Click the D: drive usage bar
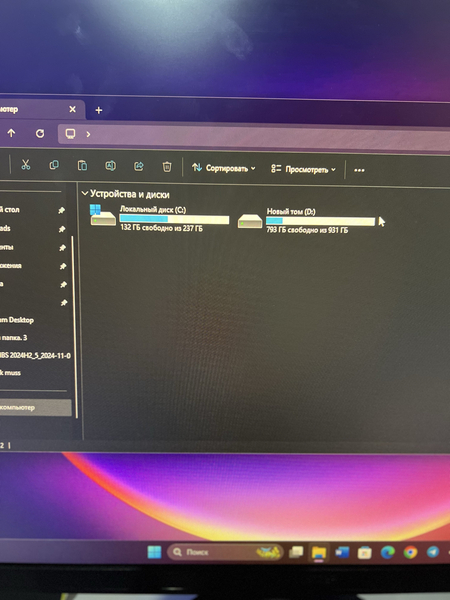 coord(320,221)
